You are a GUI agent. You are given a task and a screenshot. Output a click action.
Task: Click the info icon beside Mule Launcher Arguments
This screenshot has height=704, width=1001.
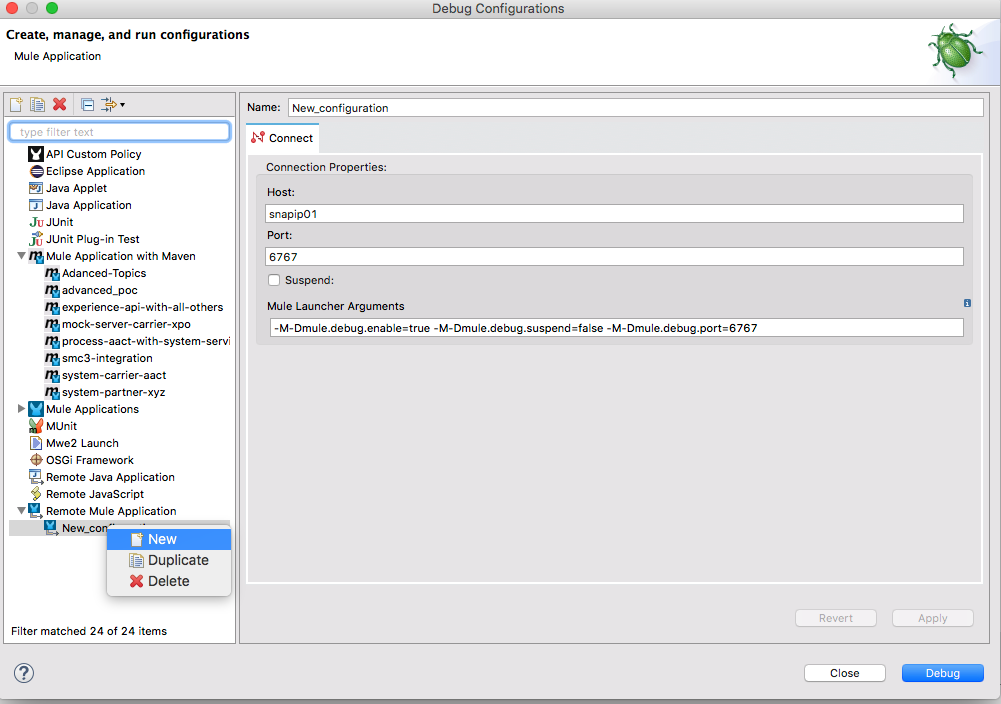(967, 303)
